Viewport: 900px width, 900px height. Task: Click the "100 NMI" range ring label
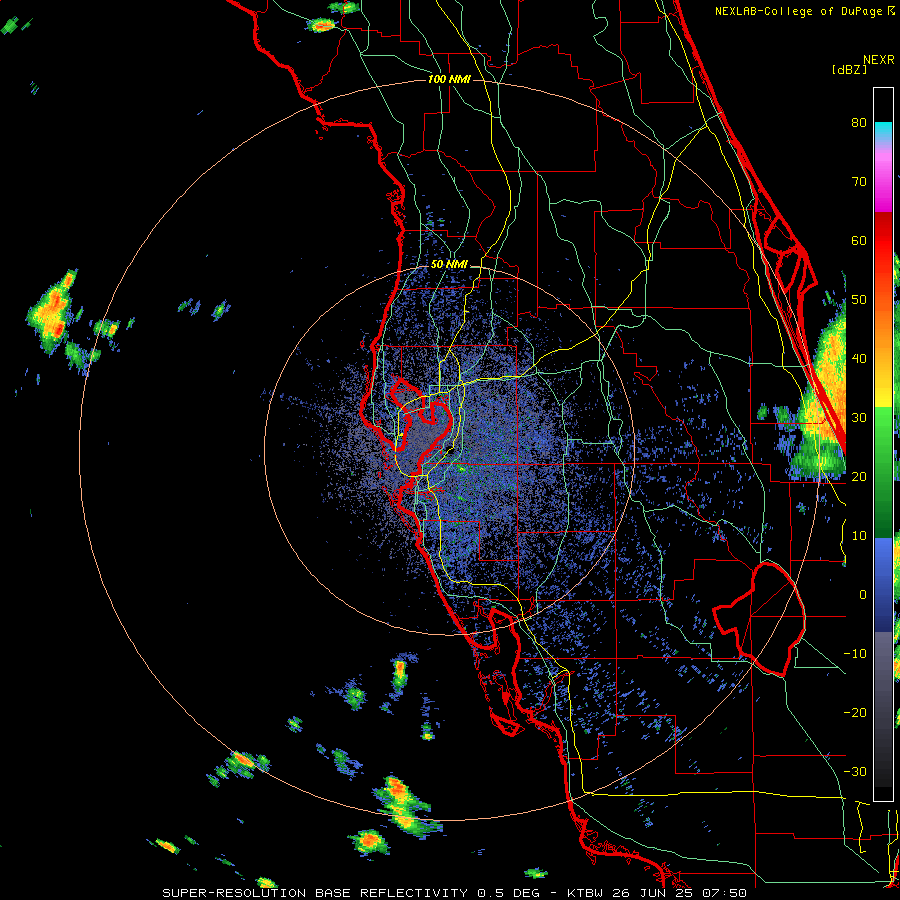pos(449,79)
